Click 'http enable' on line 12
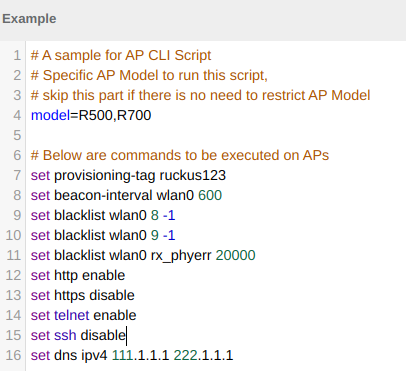Viewport: 406px width, 371px height. [x=90, y=275]
